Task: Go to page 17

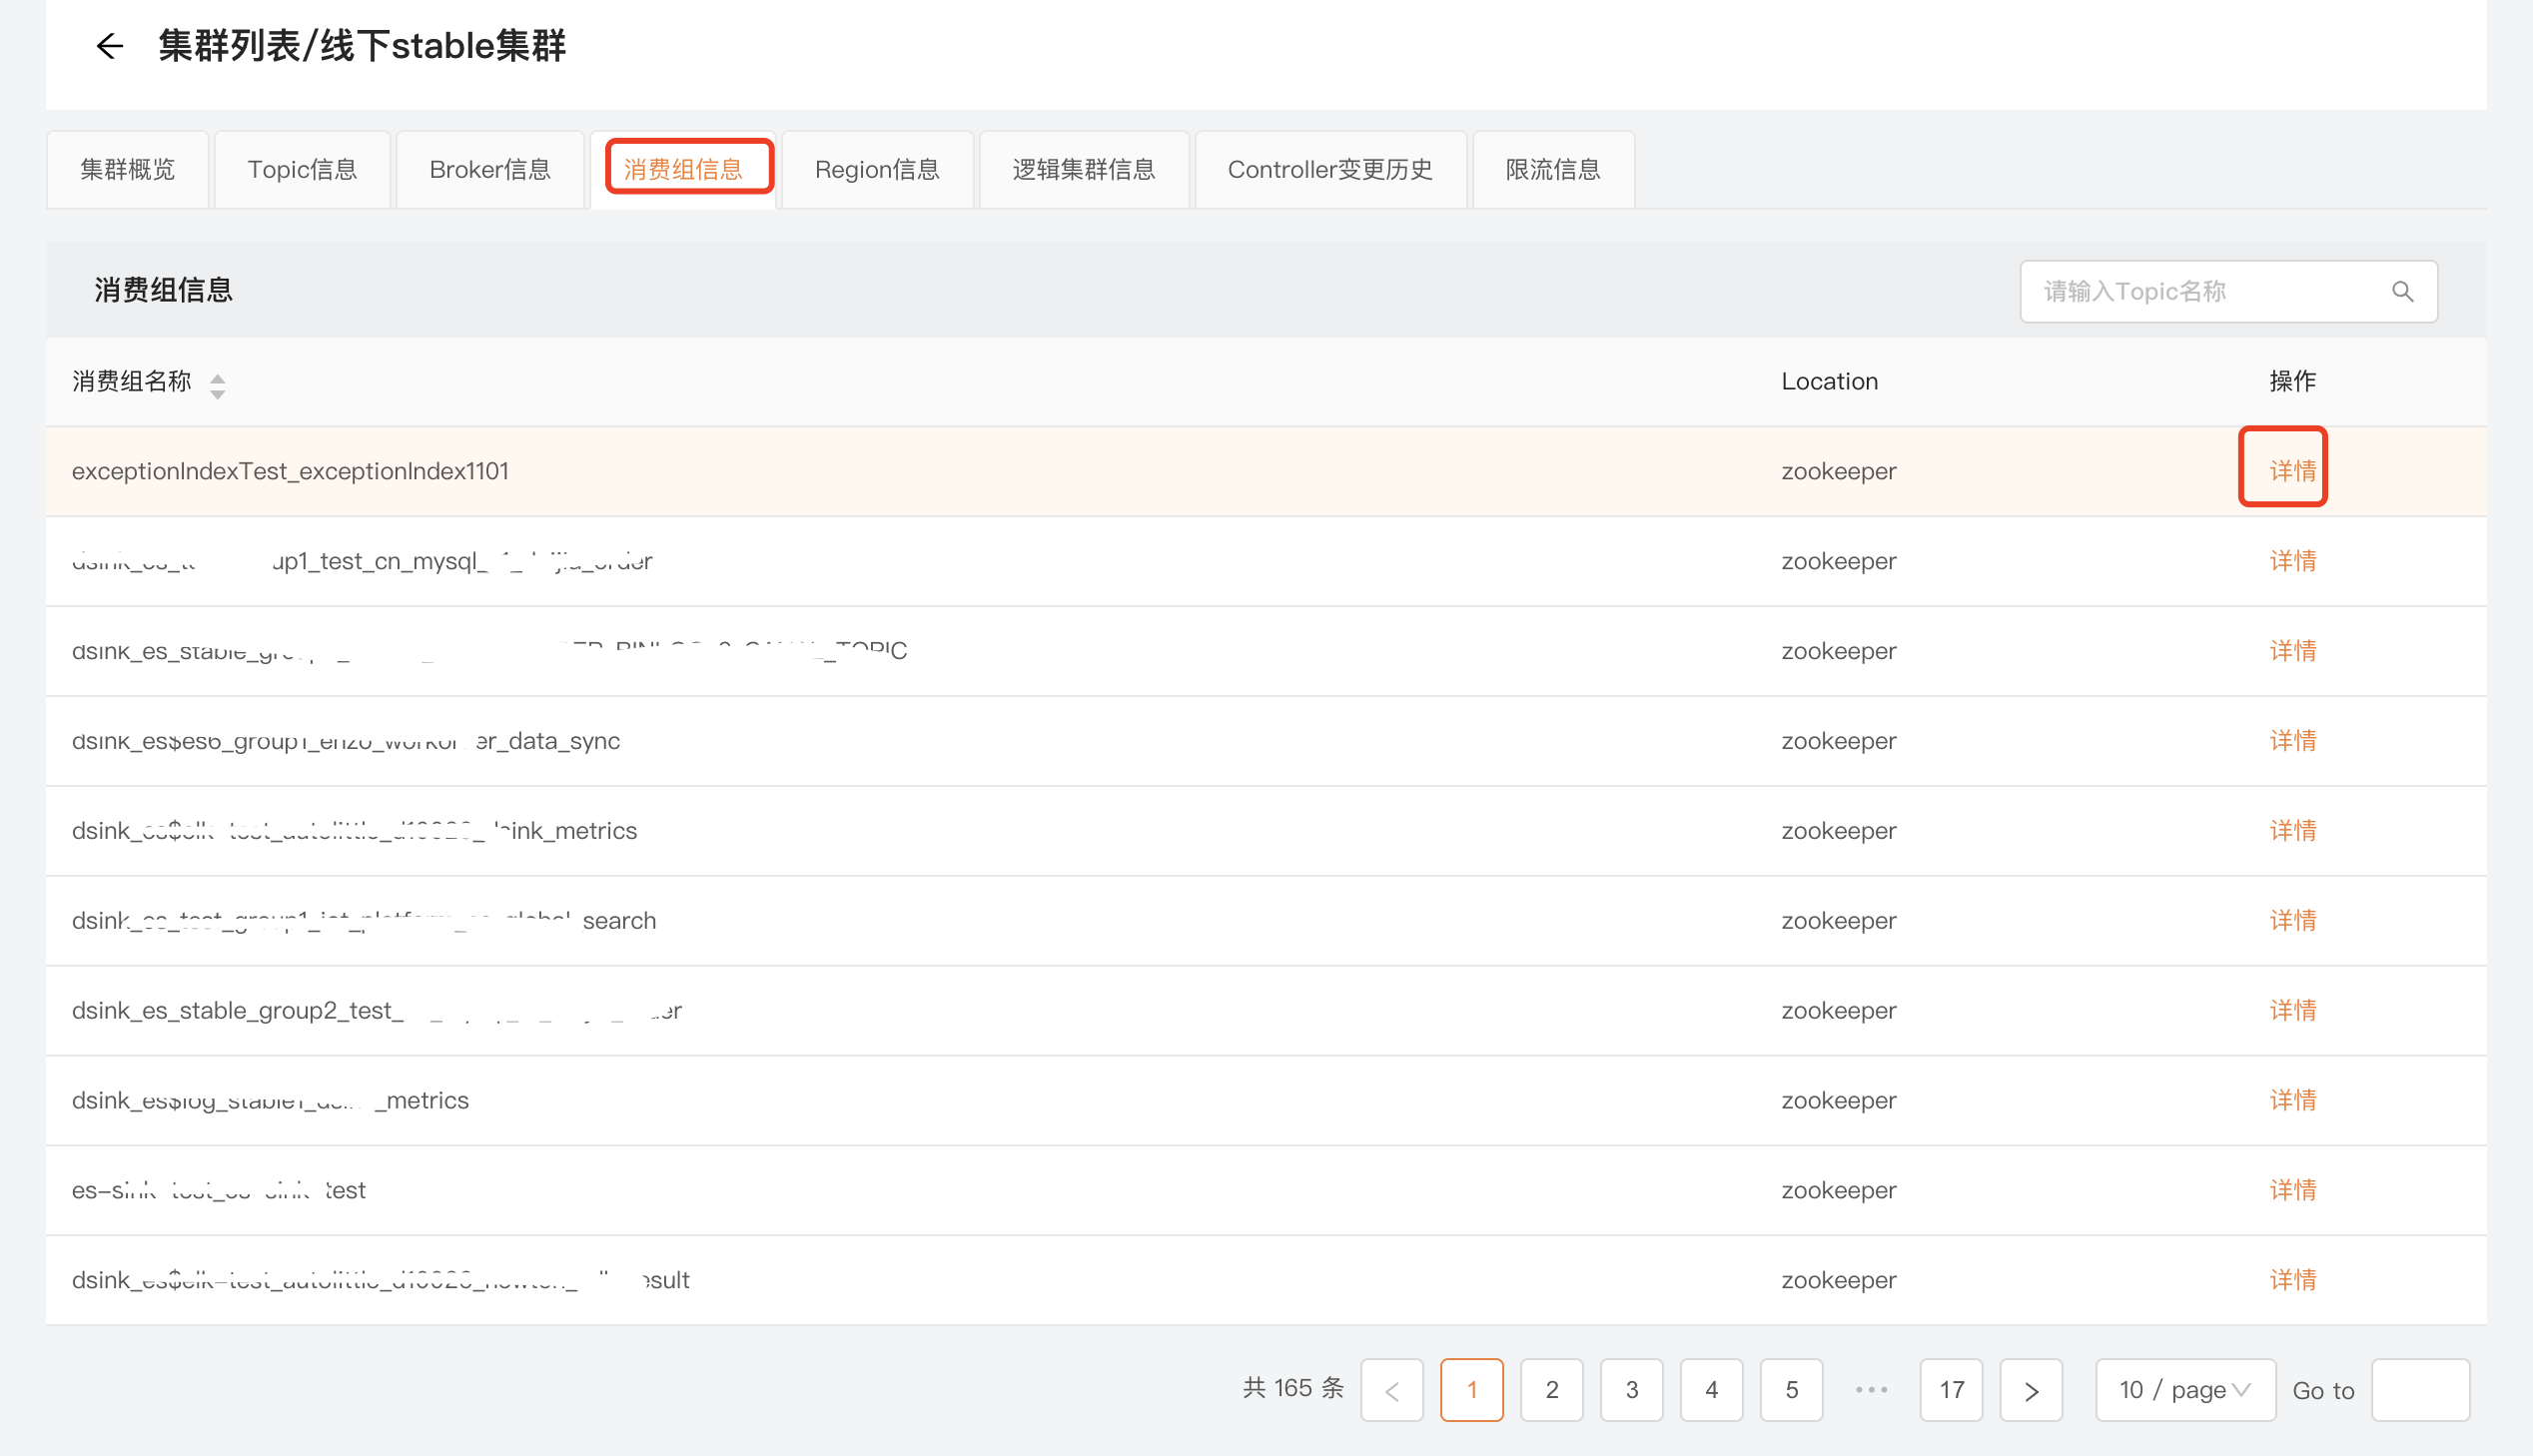Action: tap(1951, 1389)
